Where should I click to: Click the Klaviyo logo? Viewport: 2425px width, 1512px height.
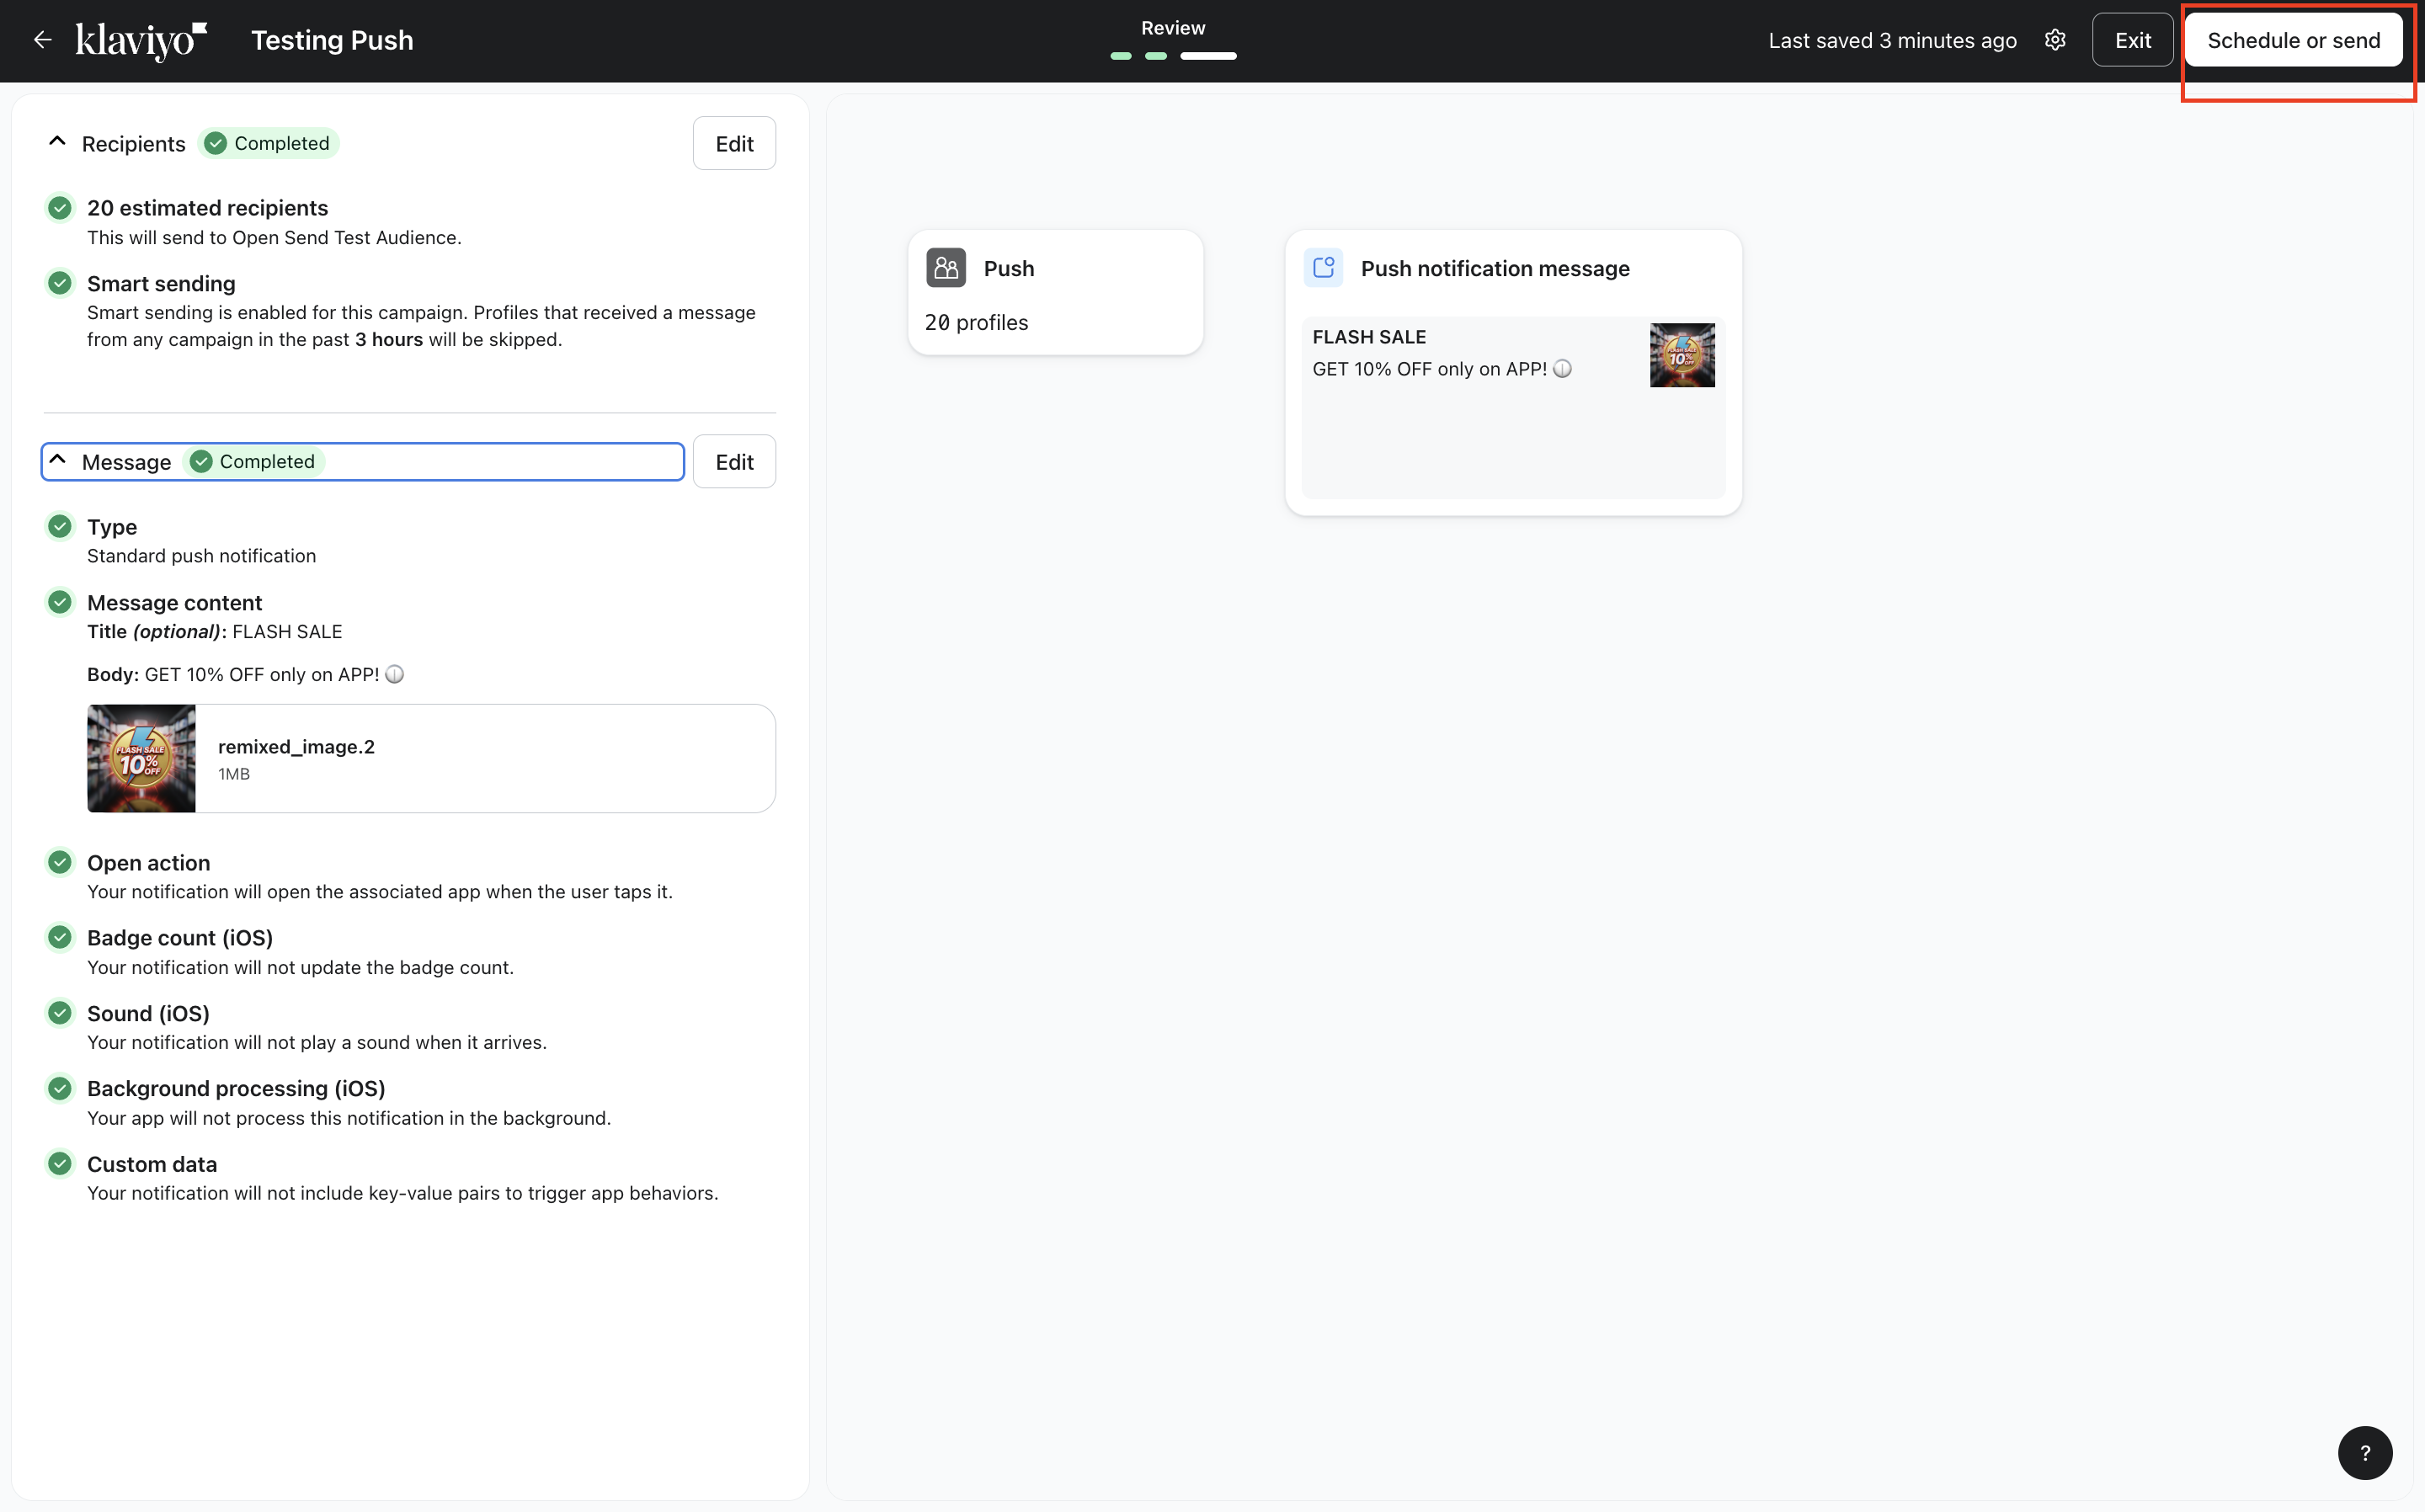[x=141, y=40]
